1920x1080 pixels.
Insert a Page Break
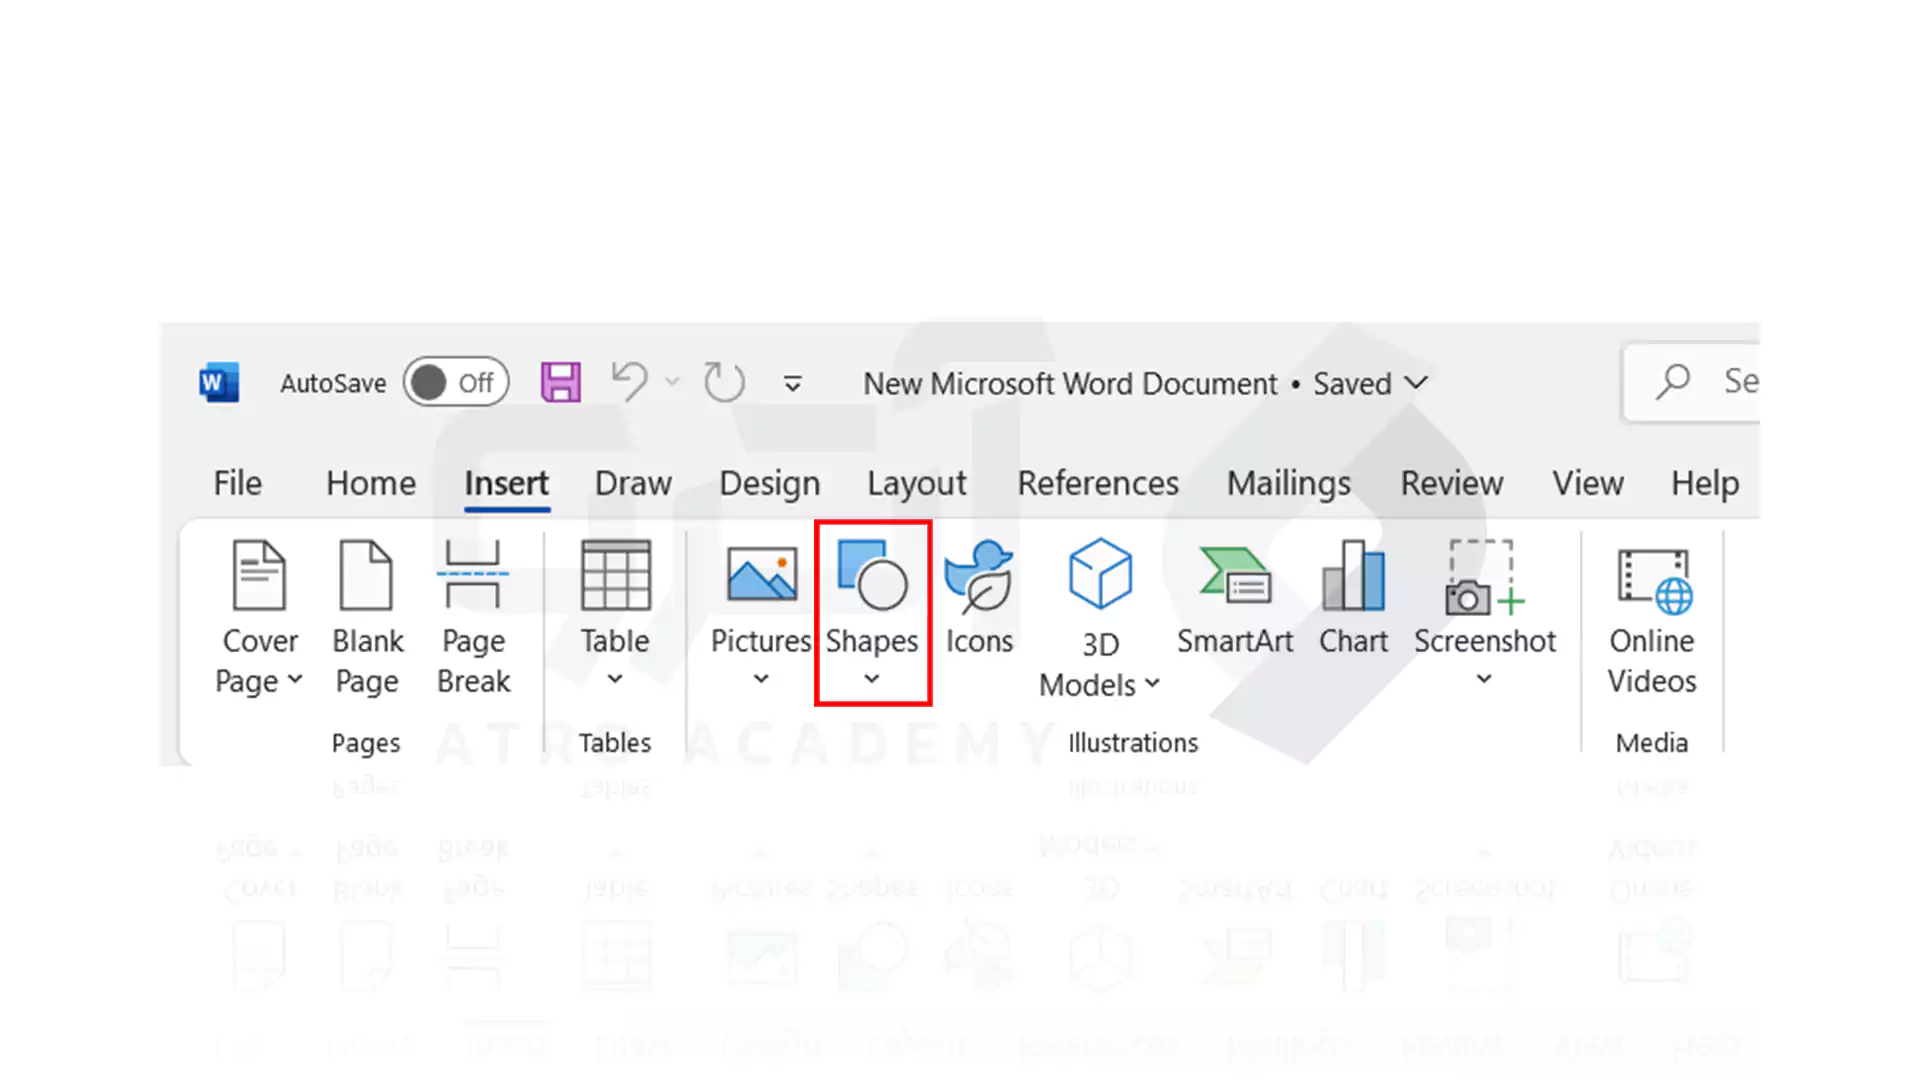pyautogui.click(x=473, y=618)
